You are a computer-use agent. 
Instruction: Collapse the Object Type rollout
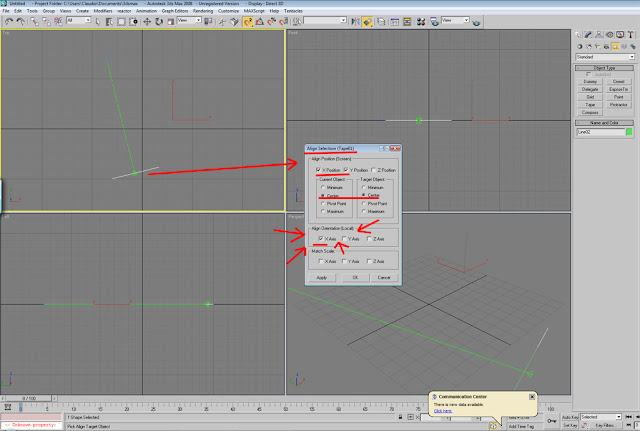click(x=604, y=68)
